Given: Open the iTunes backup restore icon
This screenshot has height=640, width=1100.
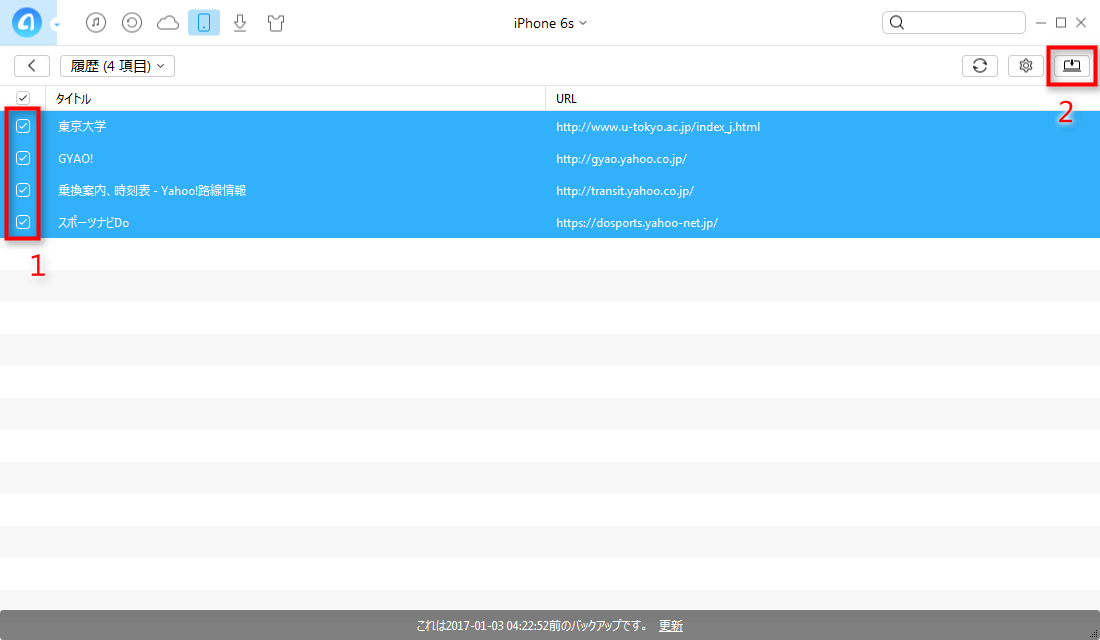Looking at the screenshot, I should (x=132, y=22).
